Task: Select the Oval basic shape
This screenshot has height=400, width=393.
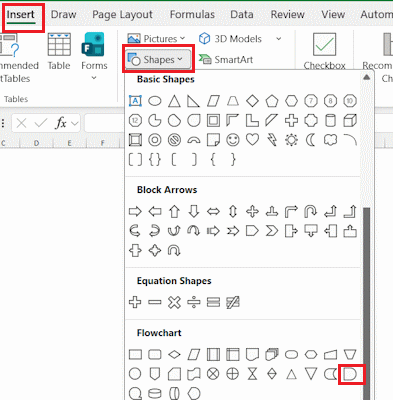Action: (x=155, y=101)
